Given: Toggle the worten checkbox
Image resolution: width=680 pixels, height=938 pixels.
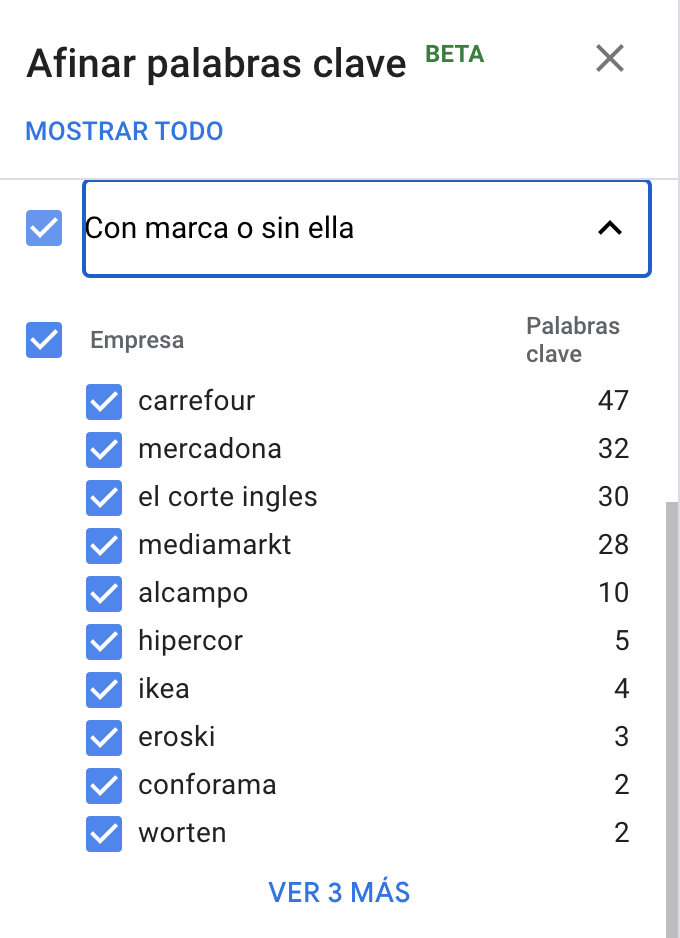Looking at the screenshot, I should point(104,833).
